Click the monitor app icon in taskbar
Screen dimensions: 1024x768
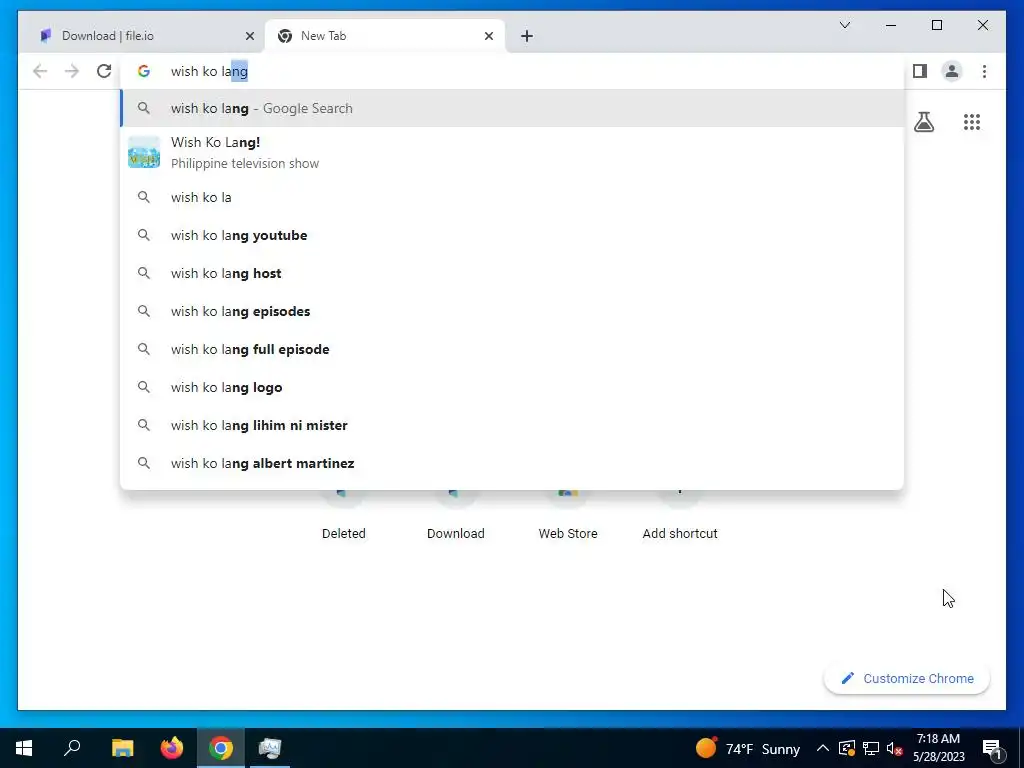pyautogui.click(x=270, y=748)
